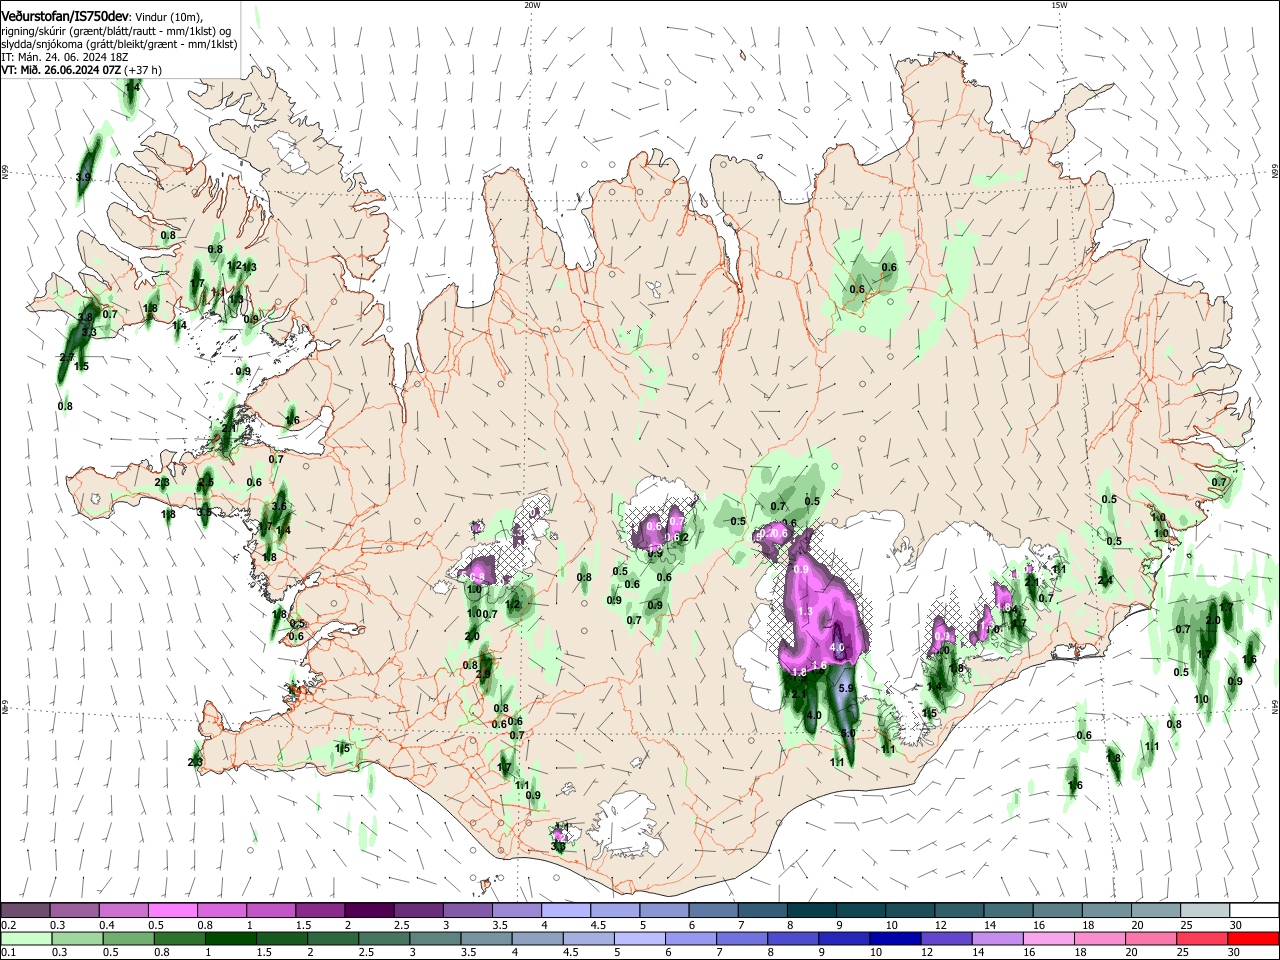The width and height of the screenshot is (1280, 960).
Task: Choose the green 0.5 swatch in lower legend row
Action: pos(129,939)
